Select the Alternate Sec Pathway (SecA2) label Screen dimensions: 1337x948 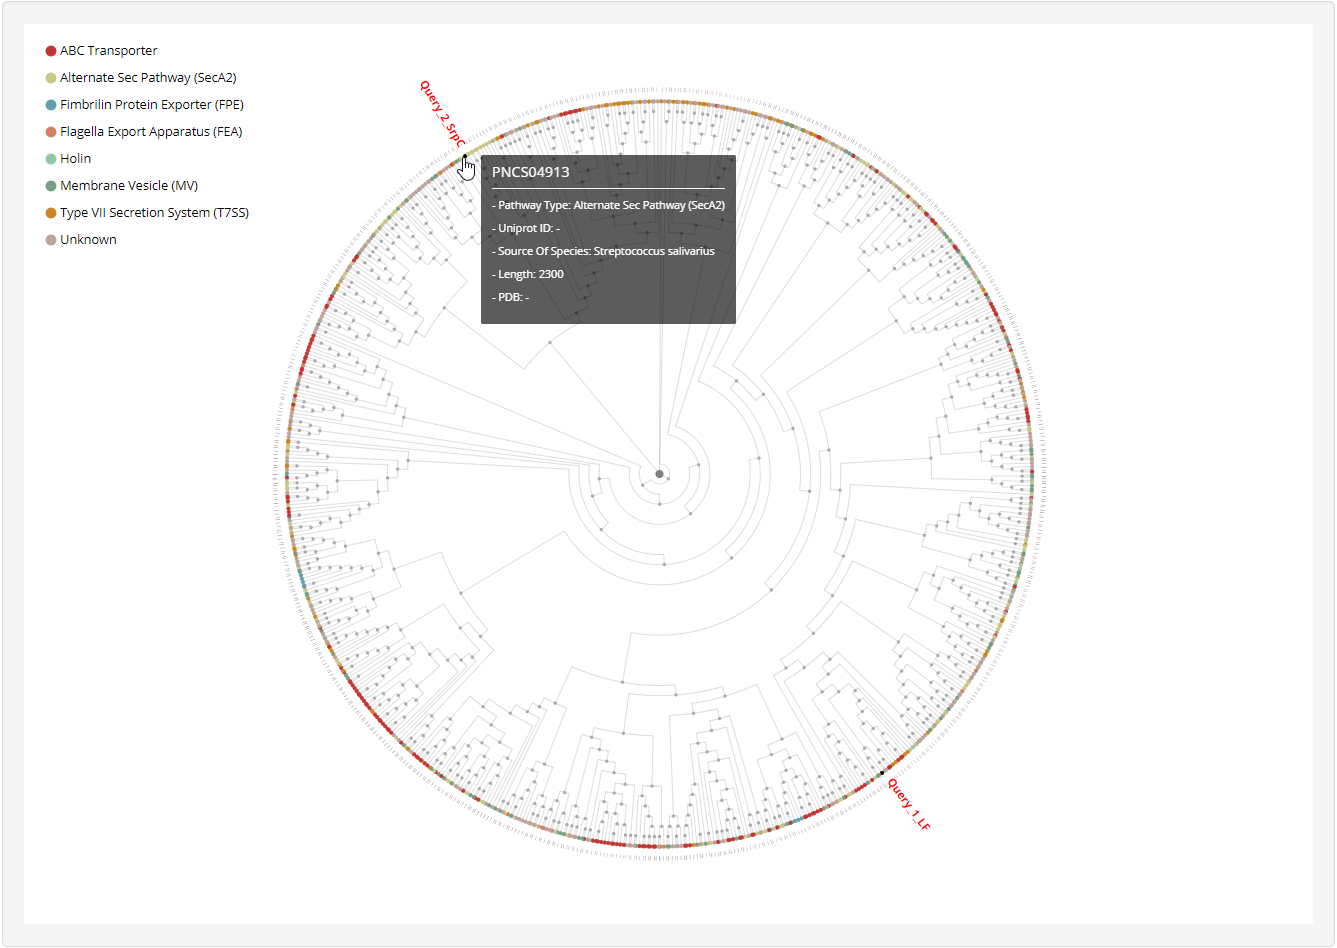pos(148,78)
